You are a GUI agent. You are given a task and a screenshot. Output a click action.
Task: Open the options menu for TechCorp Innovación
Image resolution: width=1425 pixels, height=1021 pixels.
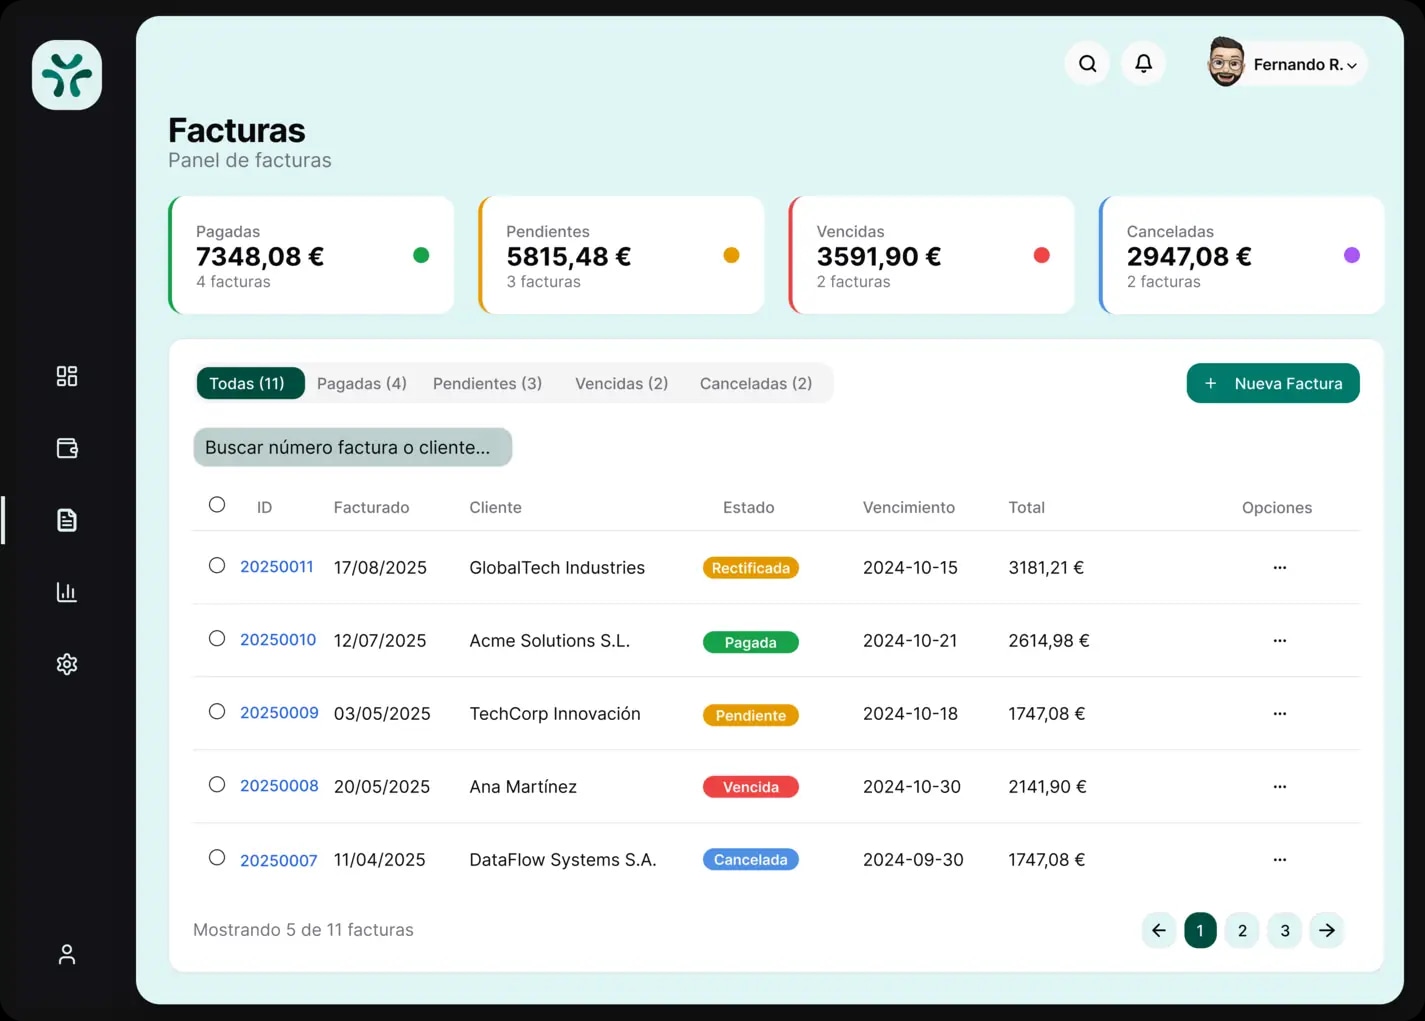[1280, 713]
